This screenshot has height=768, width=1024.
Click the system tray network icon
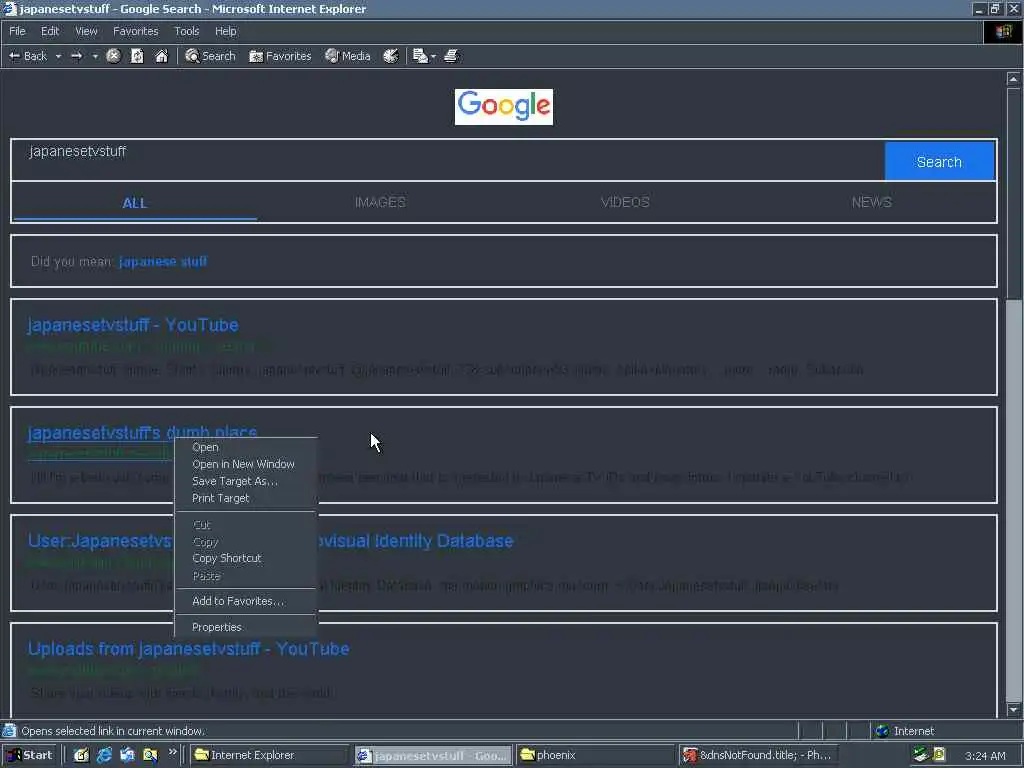click(921, 755)
